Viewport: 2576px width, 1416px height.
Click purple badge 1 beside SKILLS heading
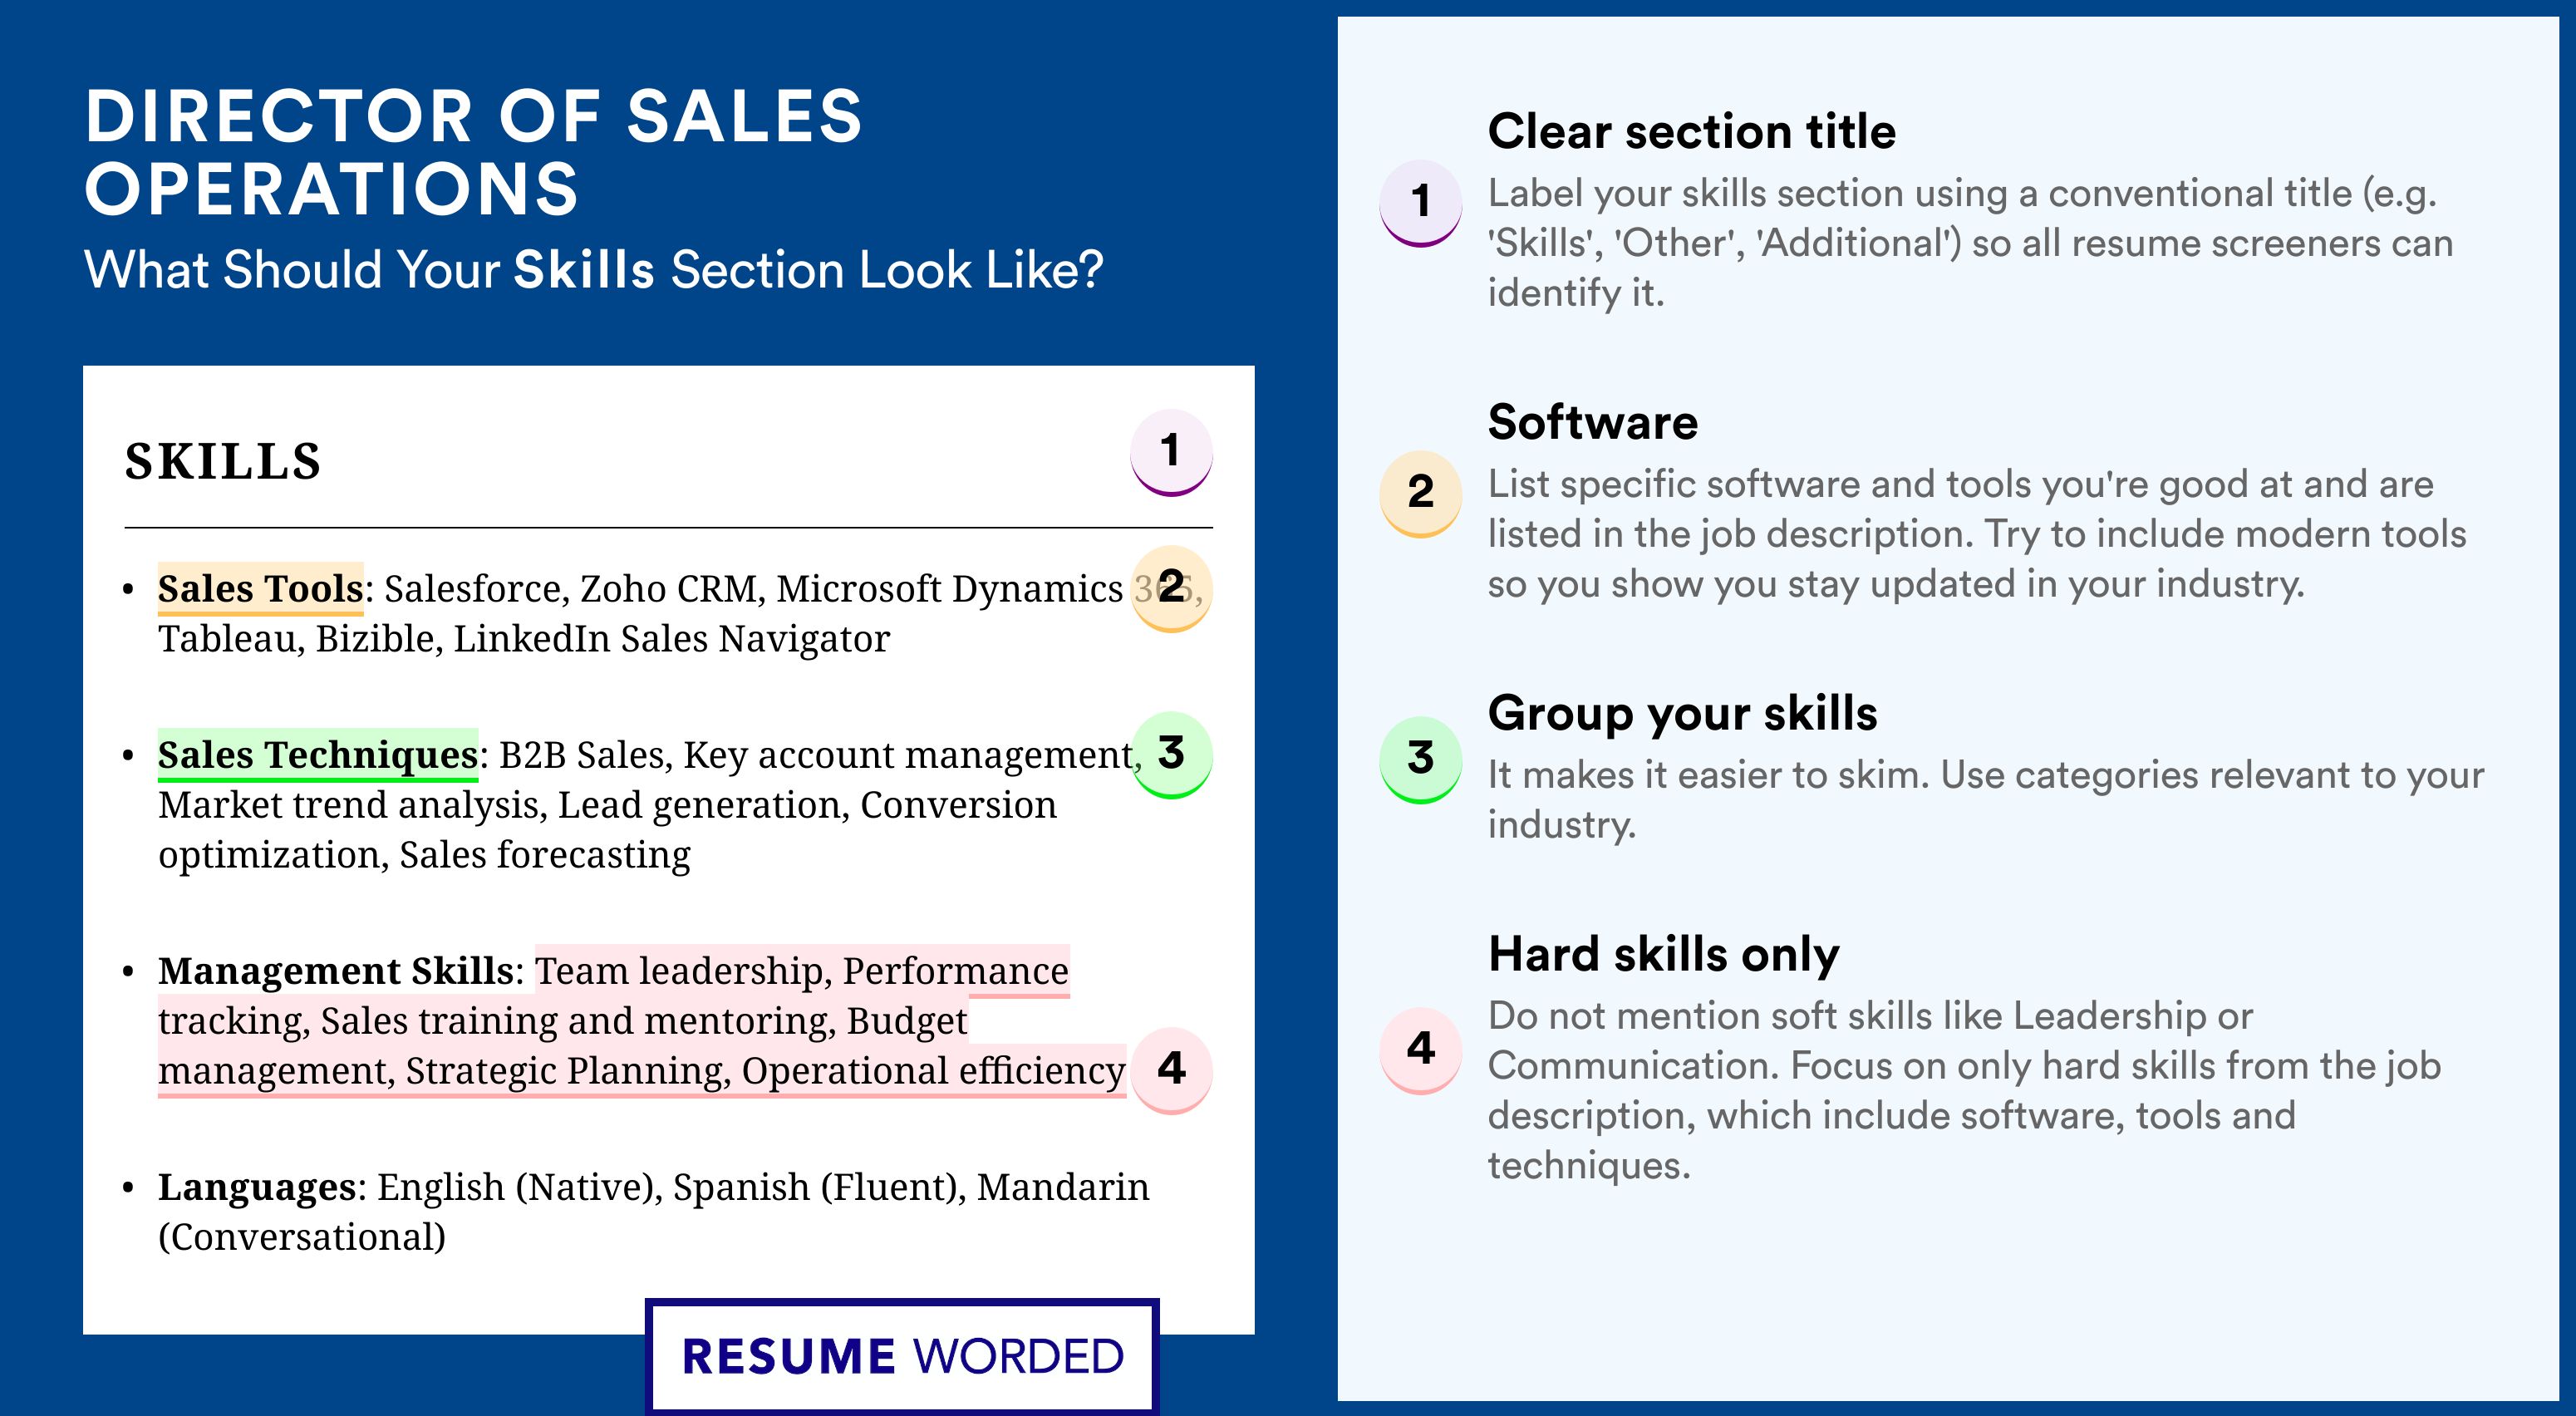pyautogui.click(x=1171, y=452)
